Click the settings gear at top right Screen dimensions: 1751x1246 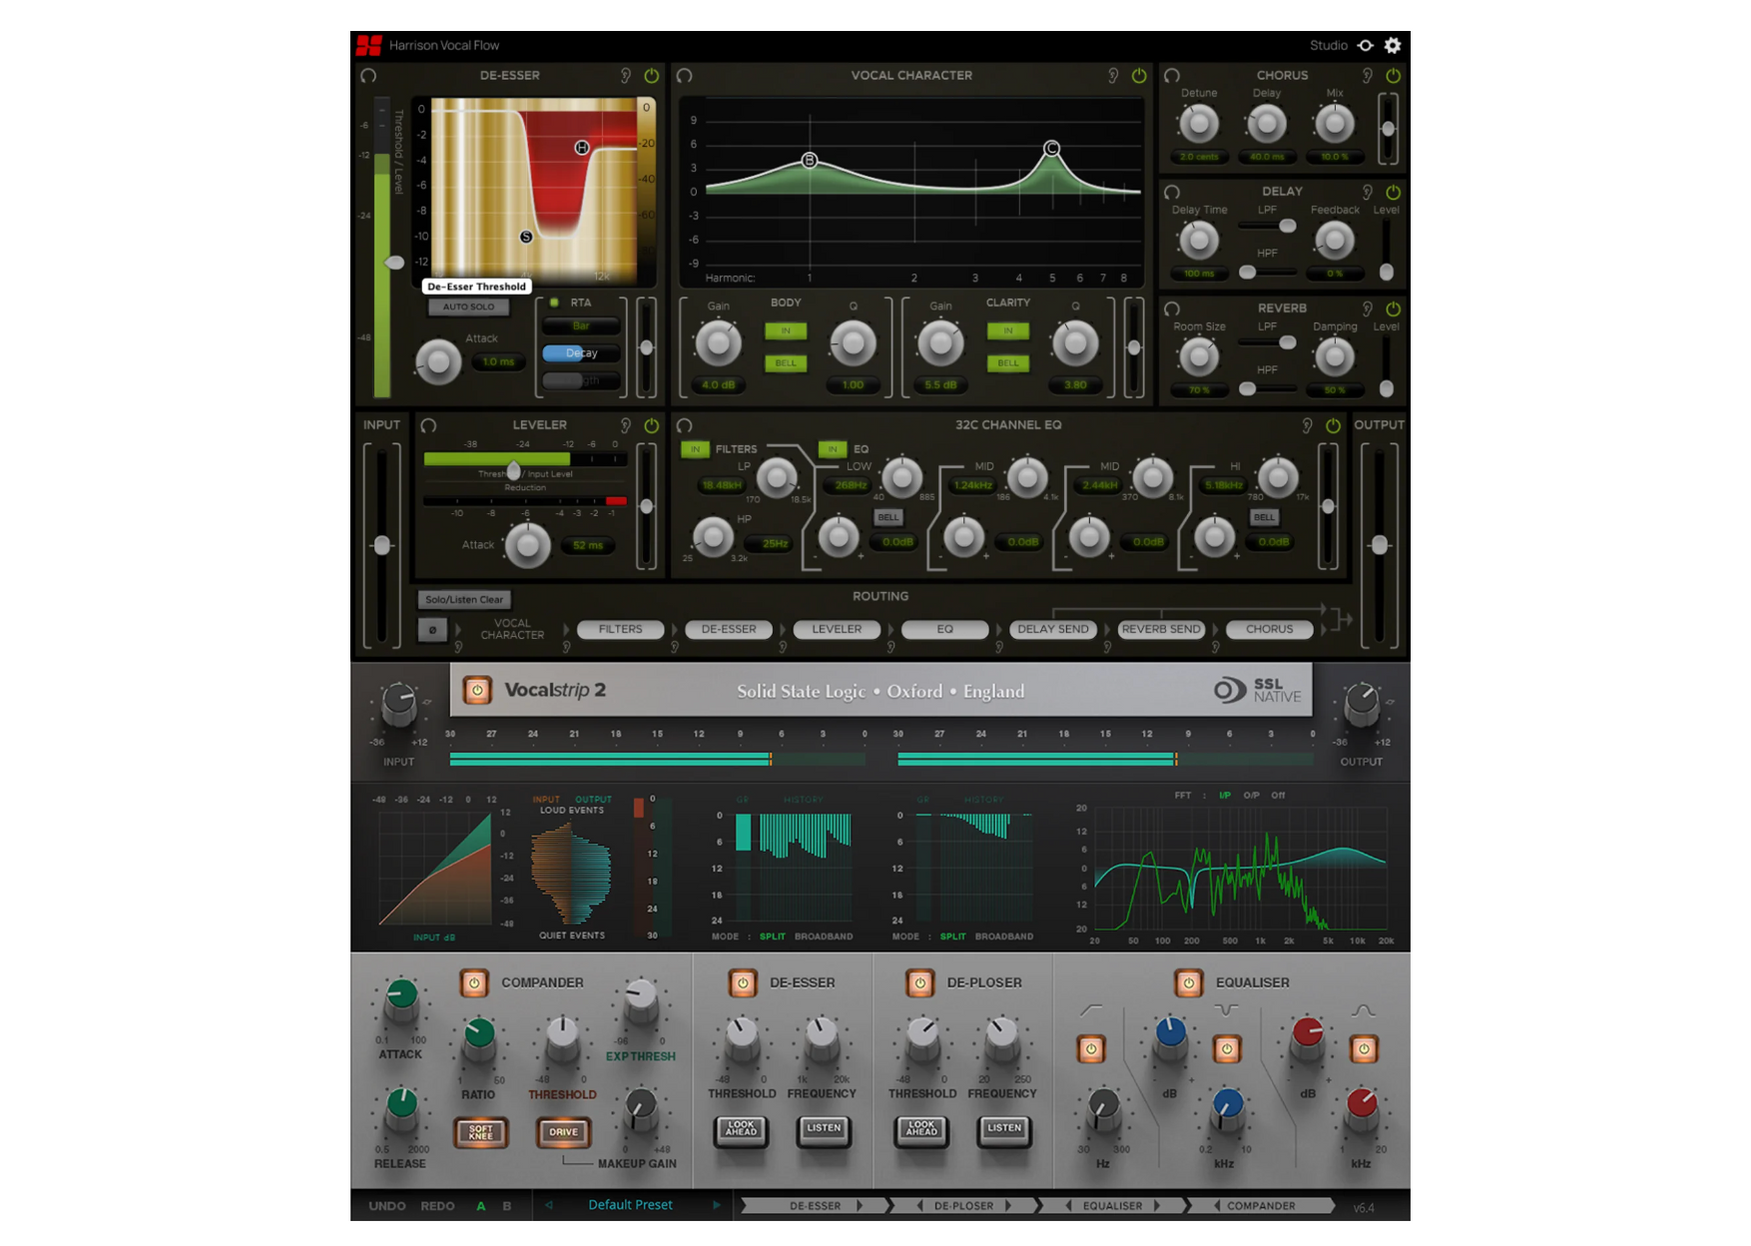point(1393,45)
